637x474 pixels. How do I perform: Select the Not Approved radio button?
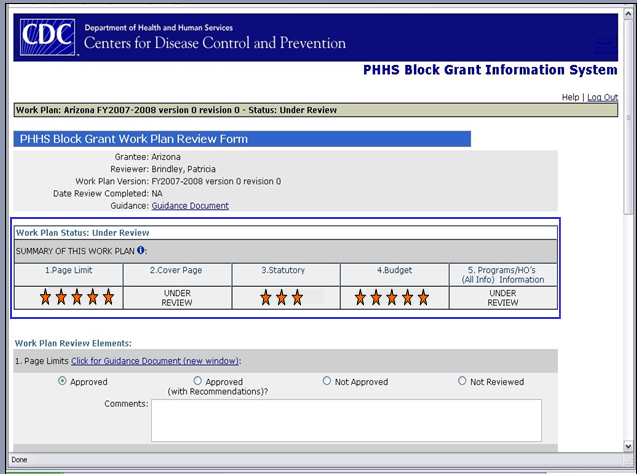pos(328,381)
